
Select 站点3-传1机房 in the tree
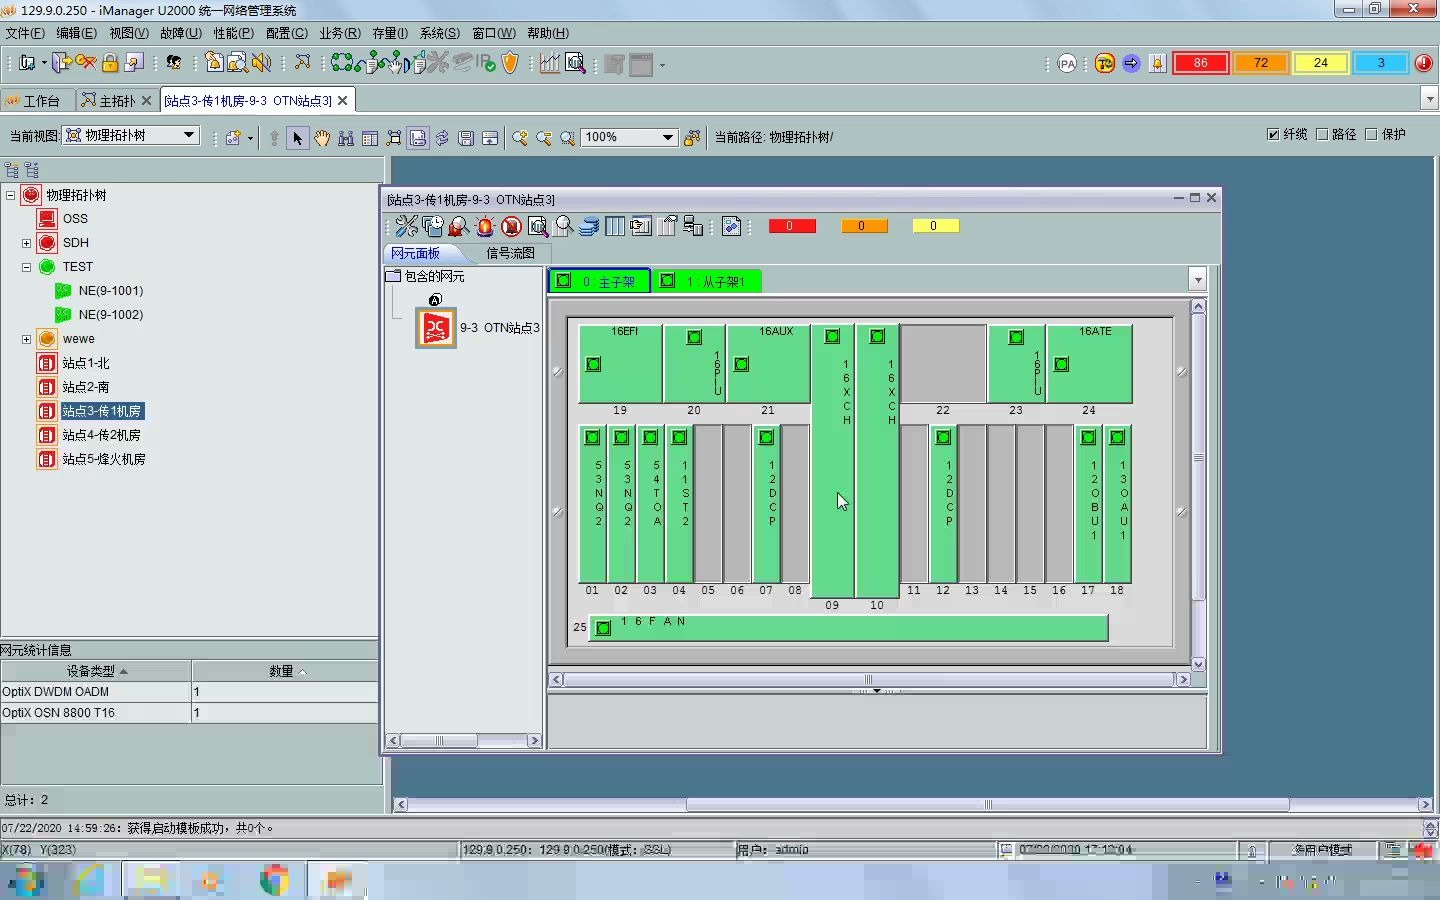tap(101, 411)
